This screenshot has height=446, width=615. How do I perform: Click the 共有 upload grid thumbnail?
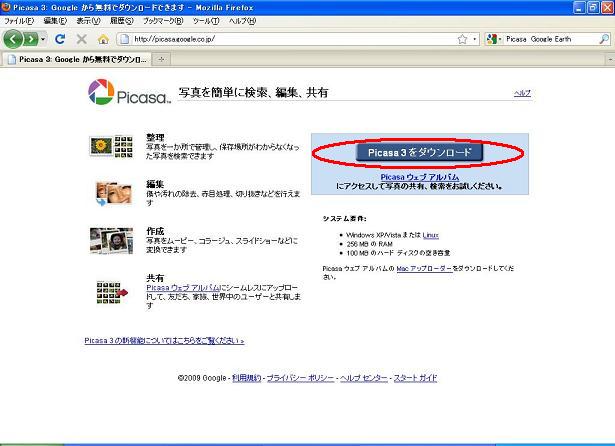pos(112,292)
